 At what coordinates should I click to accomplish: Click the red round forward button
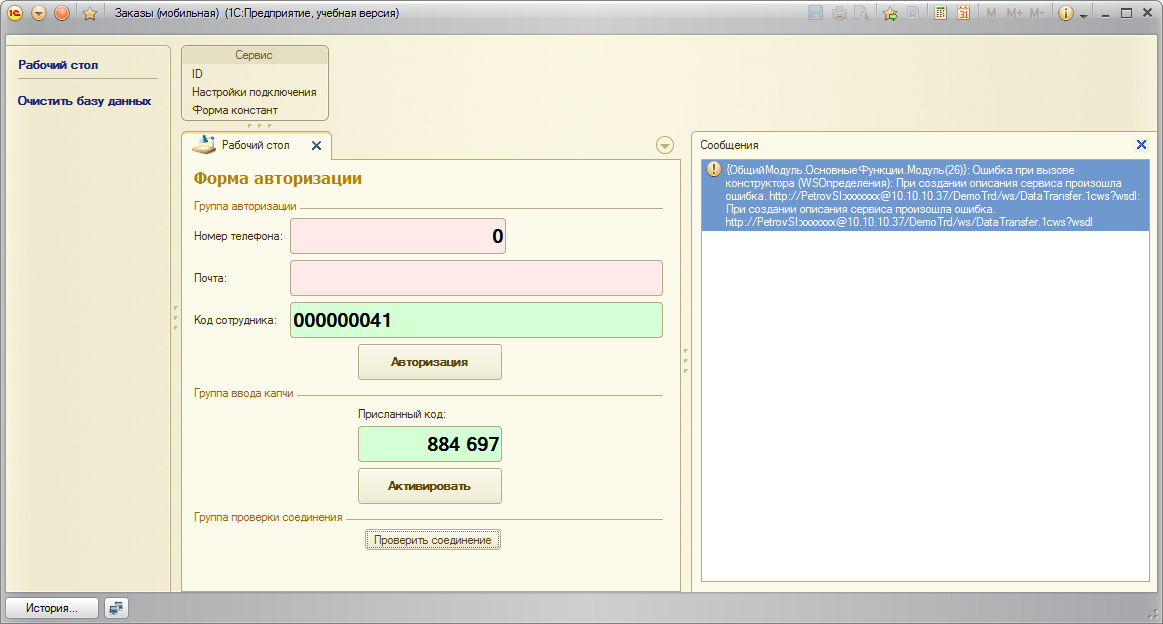(62, 13)
